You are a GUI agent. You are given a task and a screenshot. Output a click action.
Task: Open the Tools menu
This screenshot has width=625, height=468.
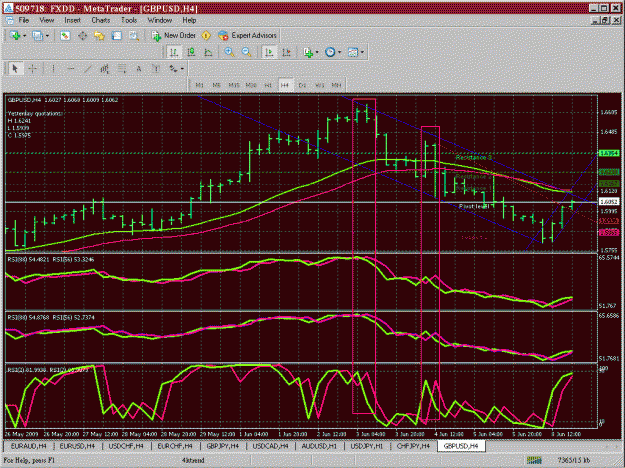tap(129, 20)
